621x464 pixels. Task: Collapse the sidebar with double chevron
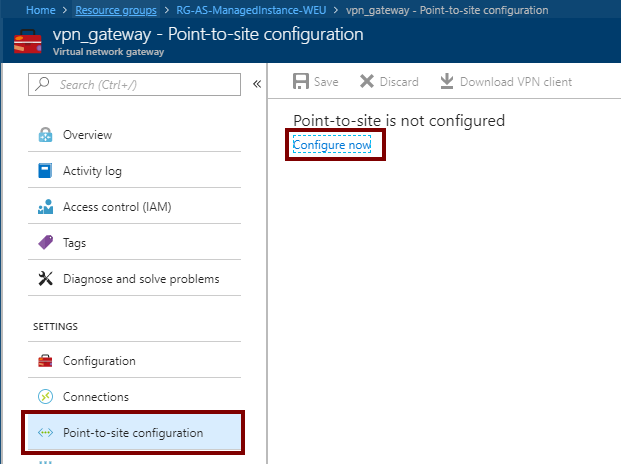click(x=257, y=84)
